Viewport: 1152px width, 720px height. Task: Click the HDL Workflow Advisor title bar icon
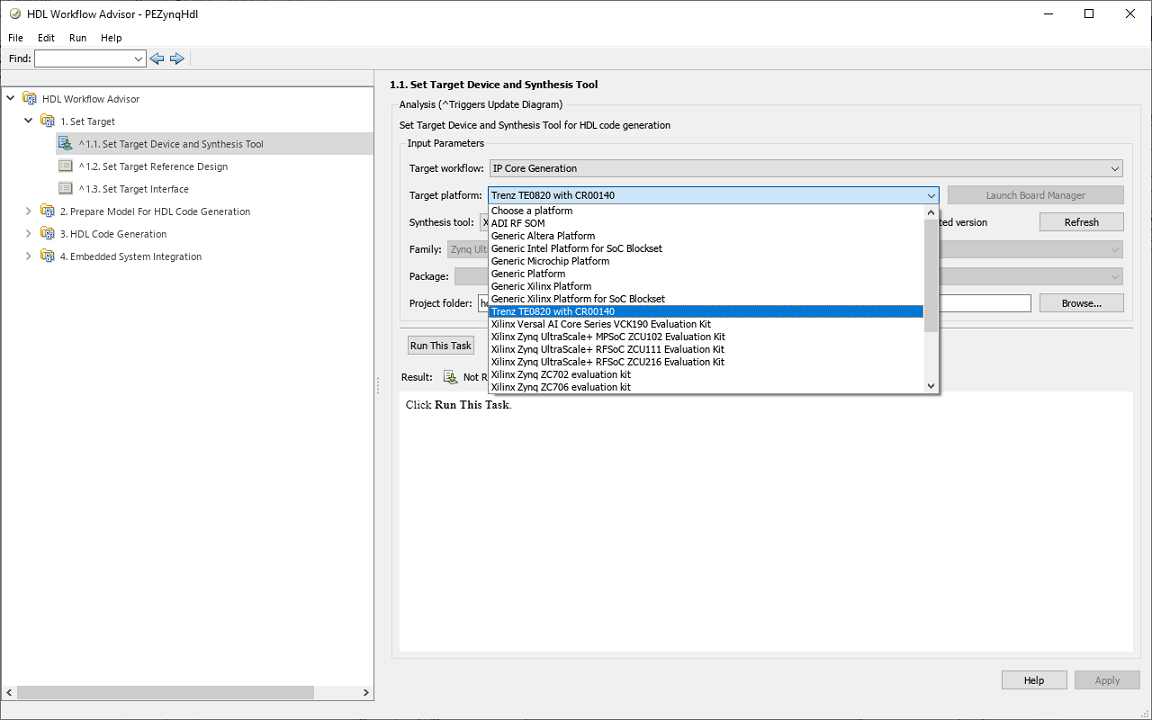(14, 14)
